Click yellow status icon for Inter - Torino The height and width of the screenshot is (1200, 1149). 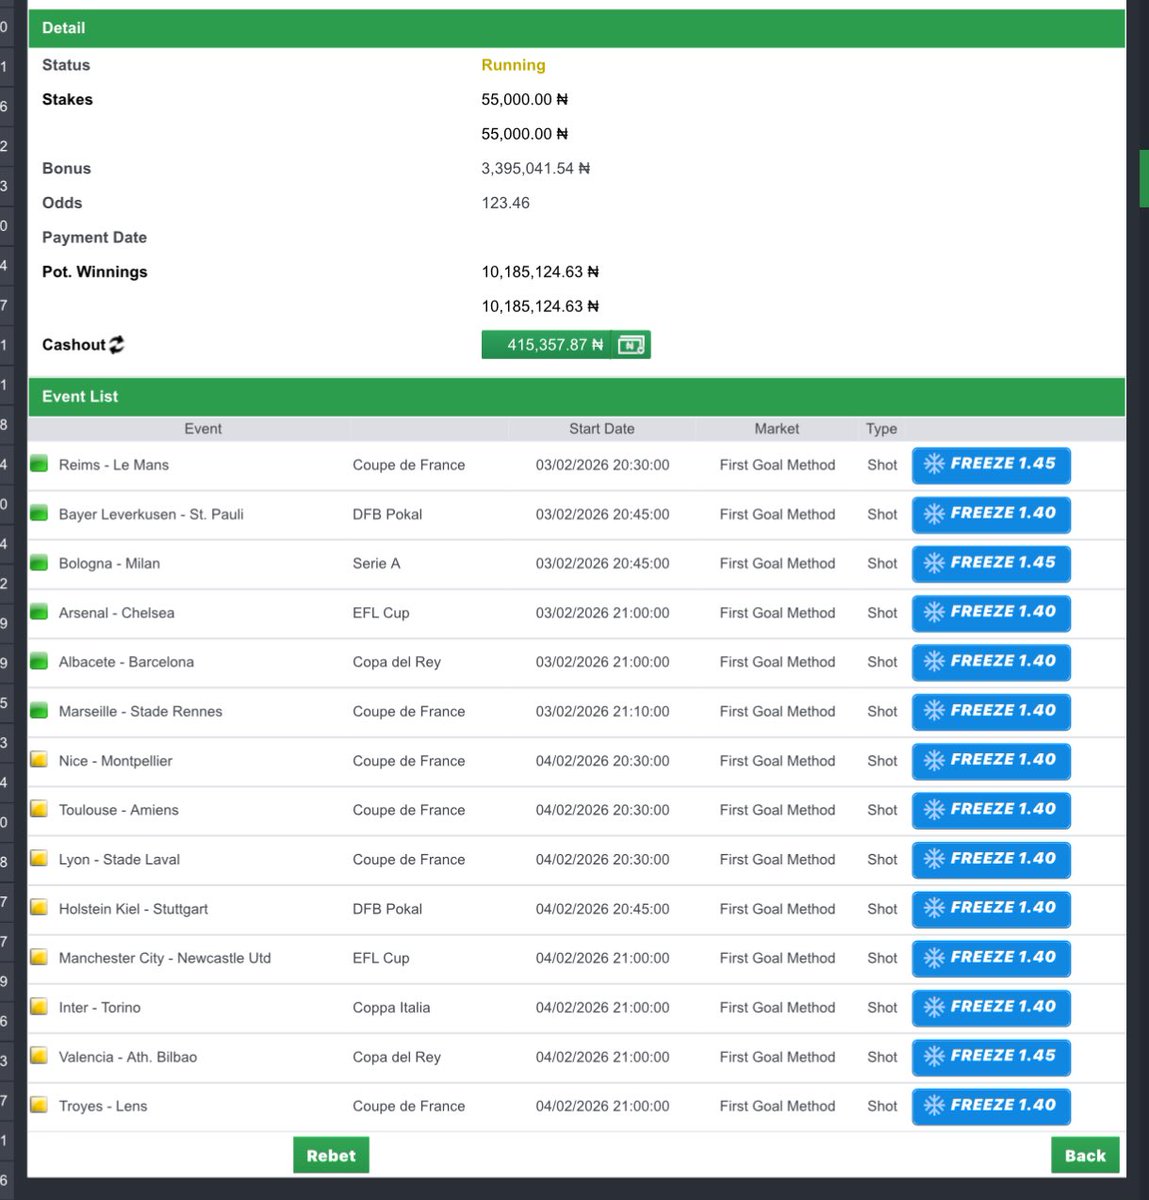(39, 1007)
